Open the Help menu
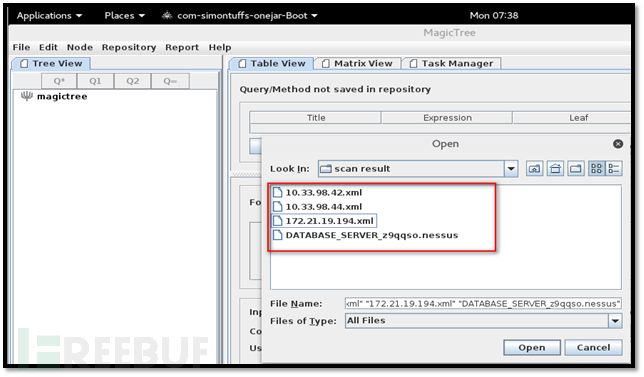 [x=220, y=47]
